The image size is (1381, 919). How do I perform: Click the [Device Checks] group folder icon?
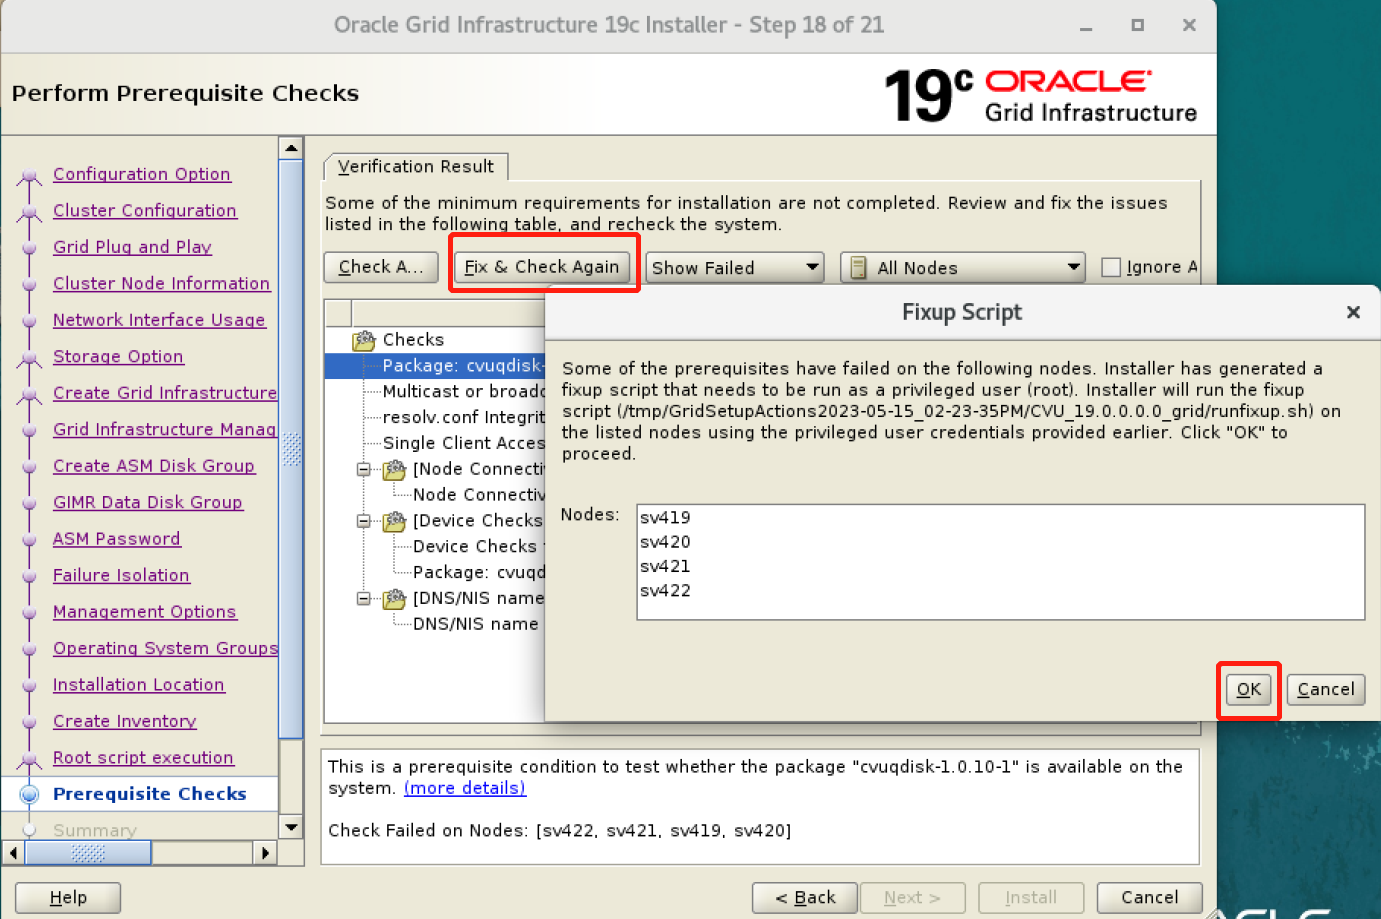(x=395, y=521)
